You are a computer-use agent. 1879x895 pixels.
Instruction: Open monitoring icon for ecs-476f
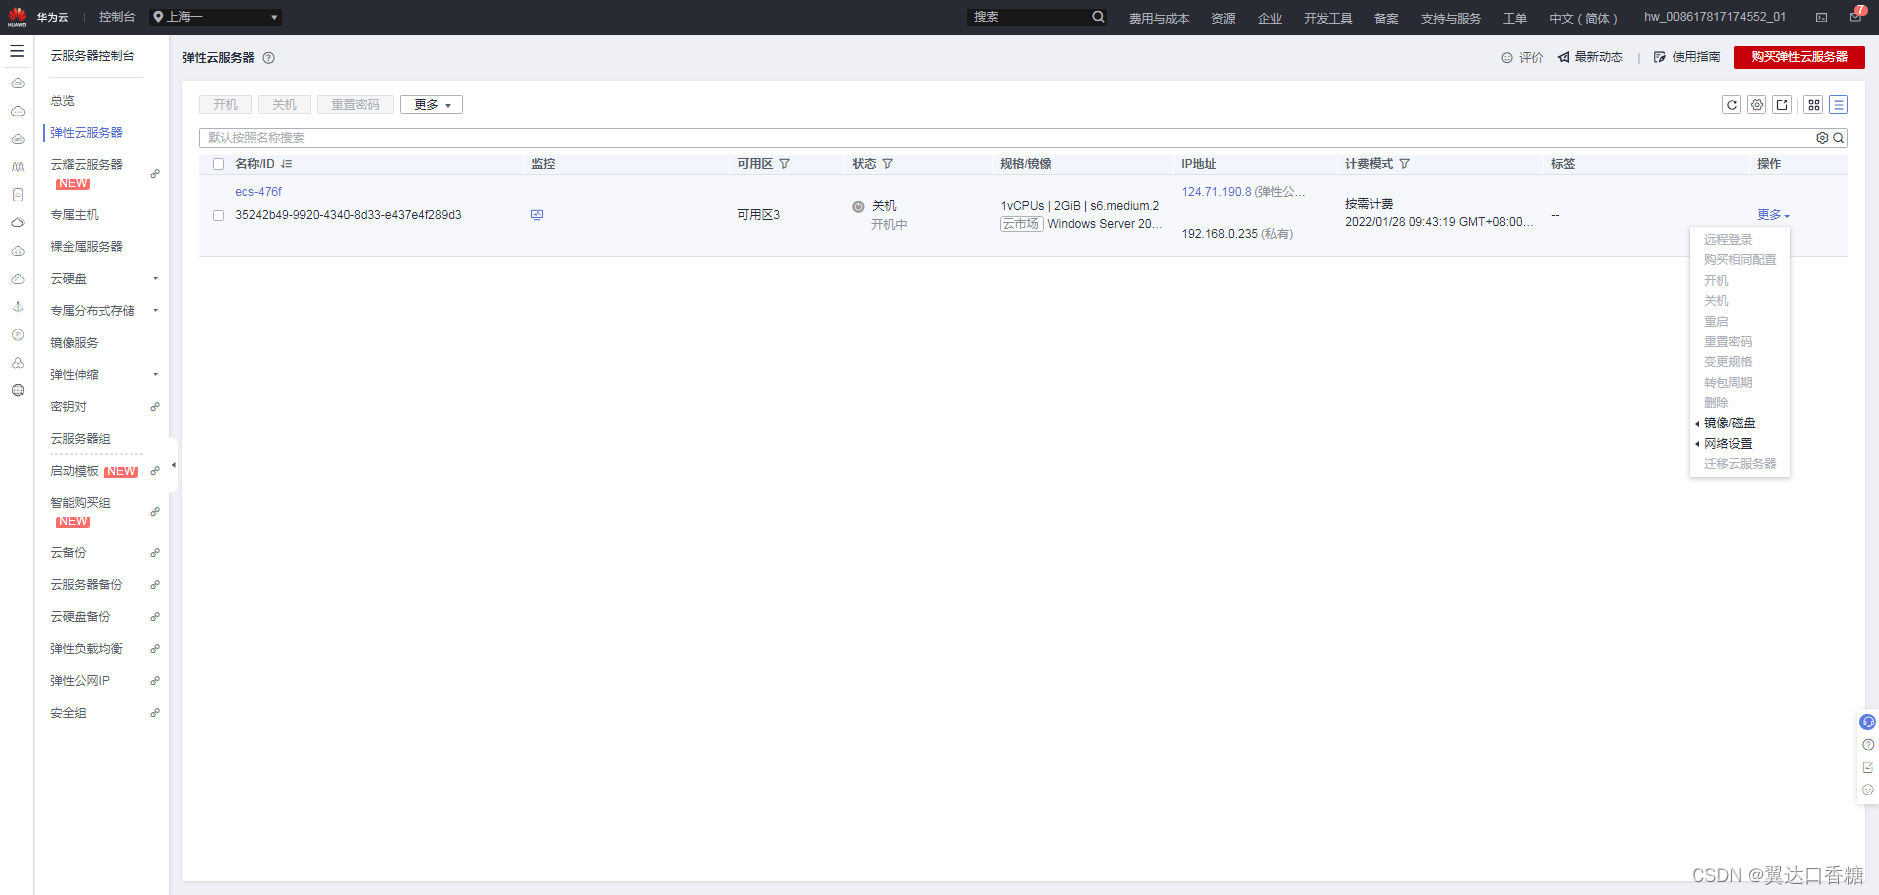pos(537,215)
